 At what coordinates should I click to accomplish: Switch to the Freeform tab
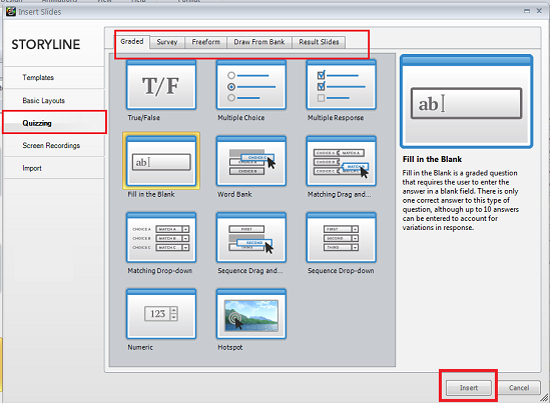click(x=206, y=42)
